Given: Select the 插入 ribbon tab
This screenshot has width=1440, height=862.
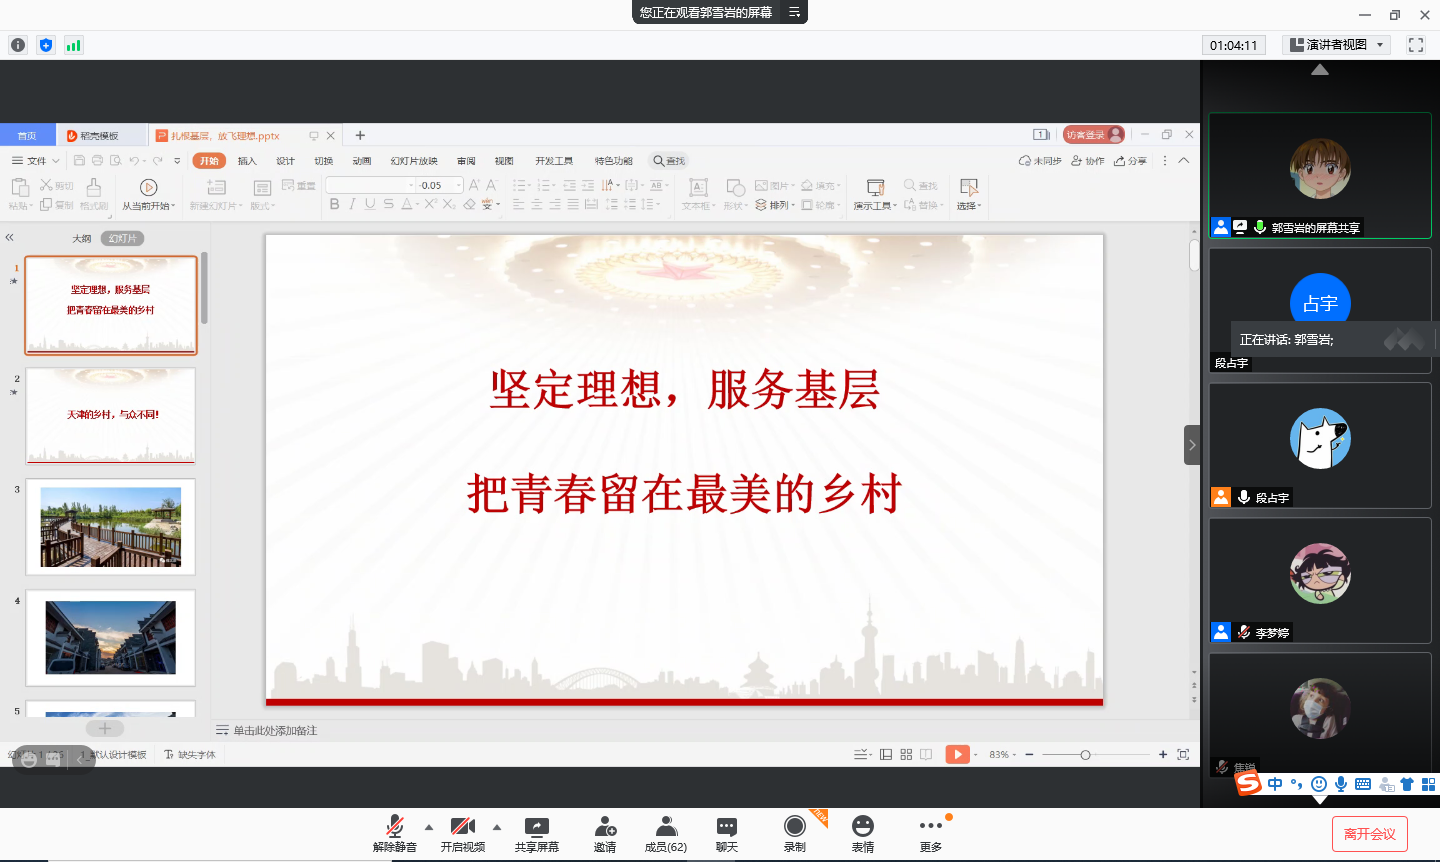Looking at the screenshot, I should (247, 161).
